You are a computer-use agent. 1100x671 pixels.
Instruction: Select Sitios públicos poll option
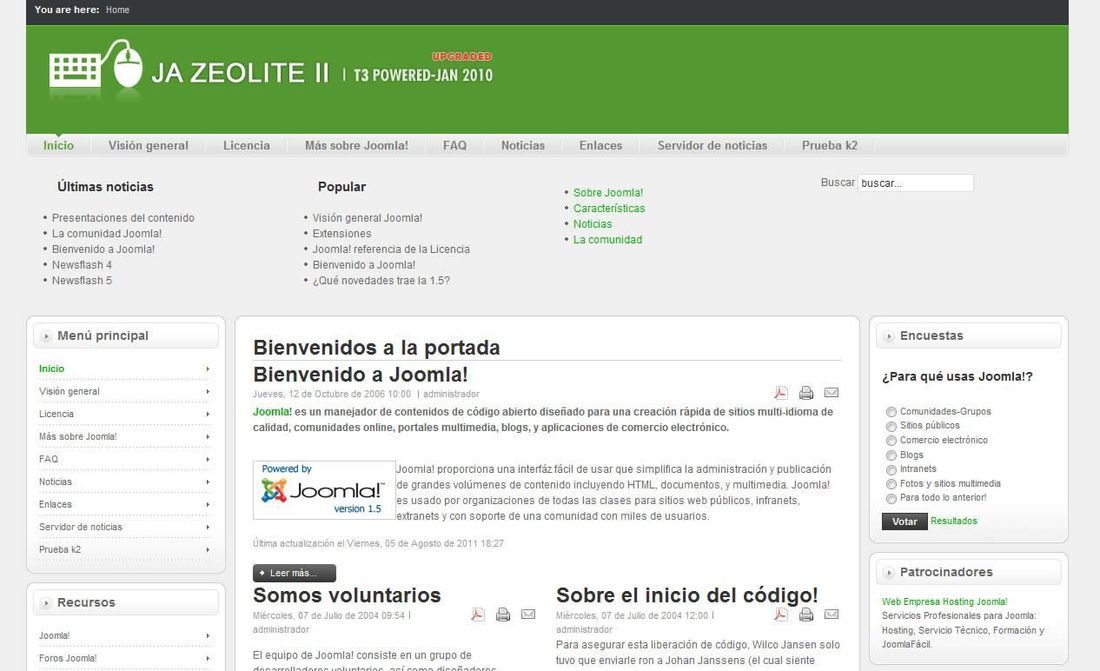891,426
